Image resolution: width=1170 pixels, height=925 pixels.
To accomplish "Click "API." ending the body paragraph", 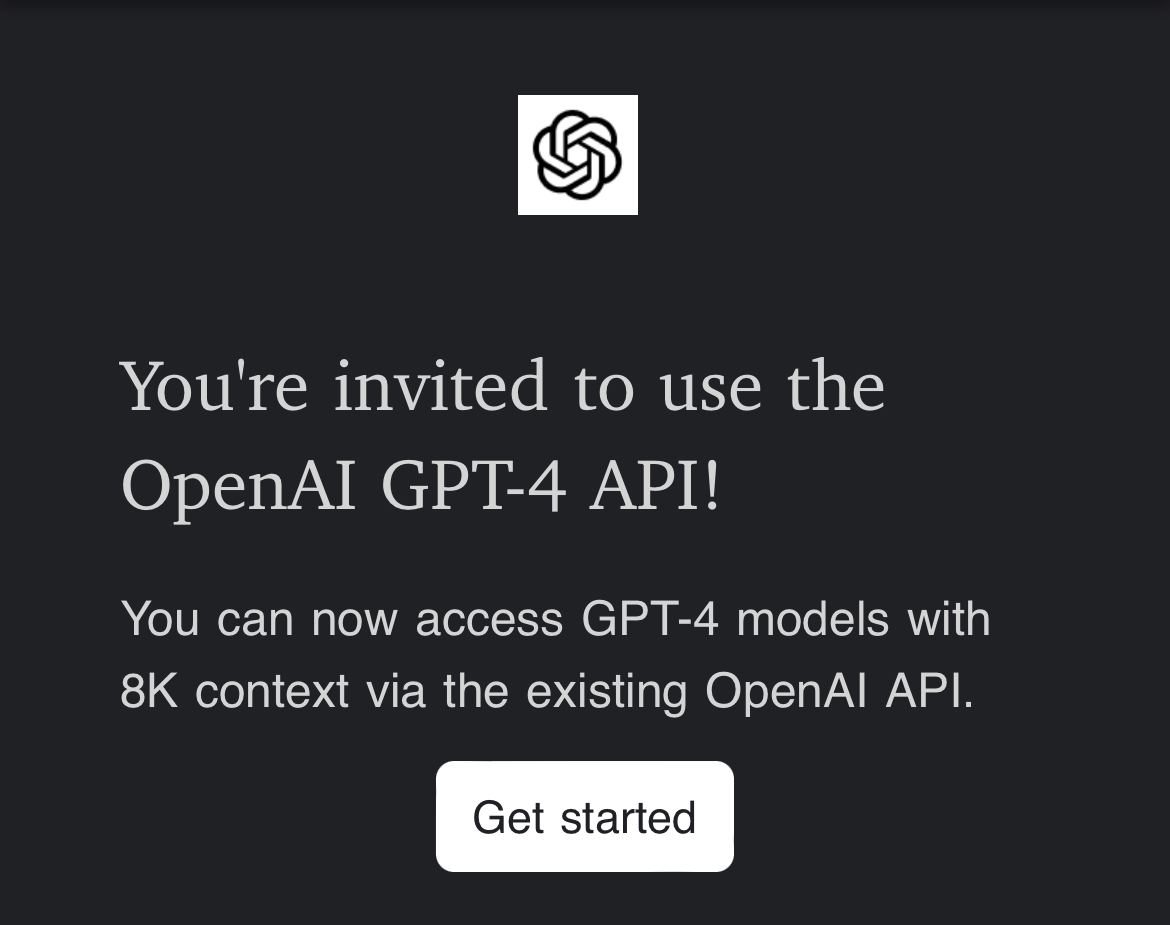I will [x=930, y=691].
